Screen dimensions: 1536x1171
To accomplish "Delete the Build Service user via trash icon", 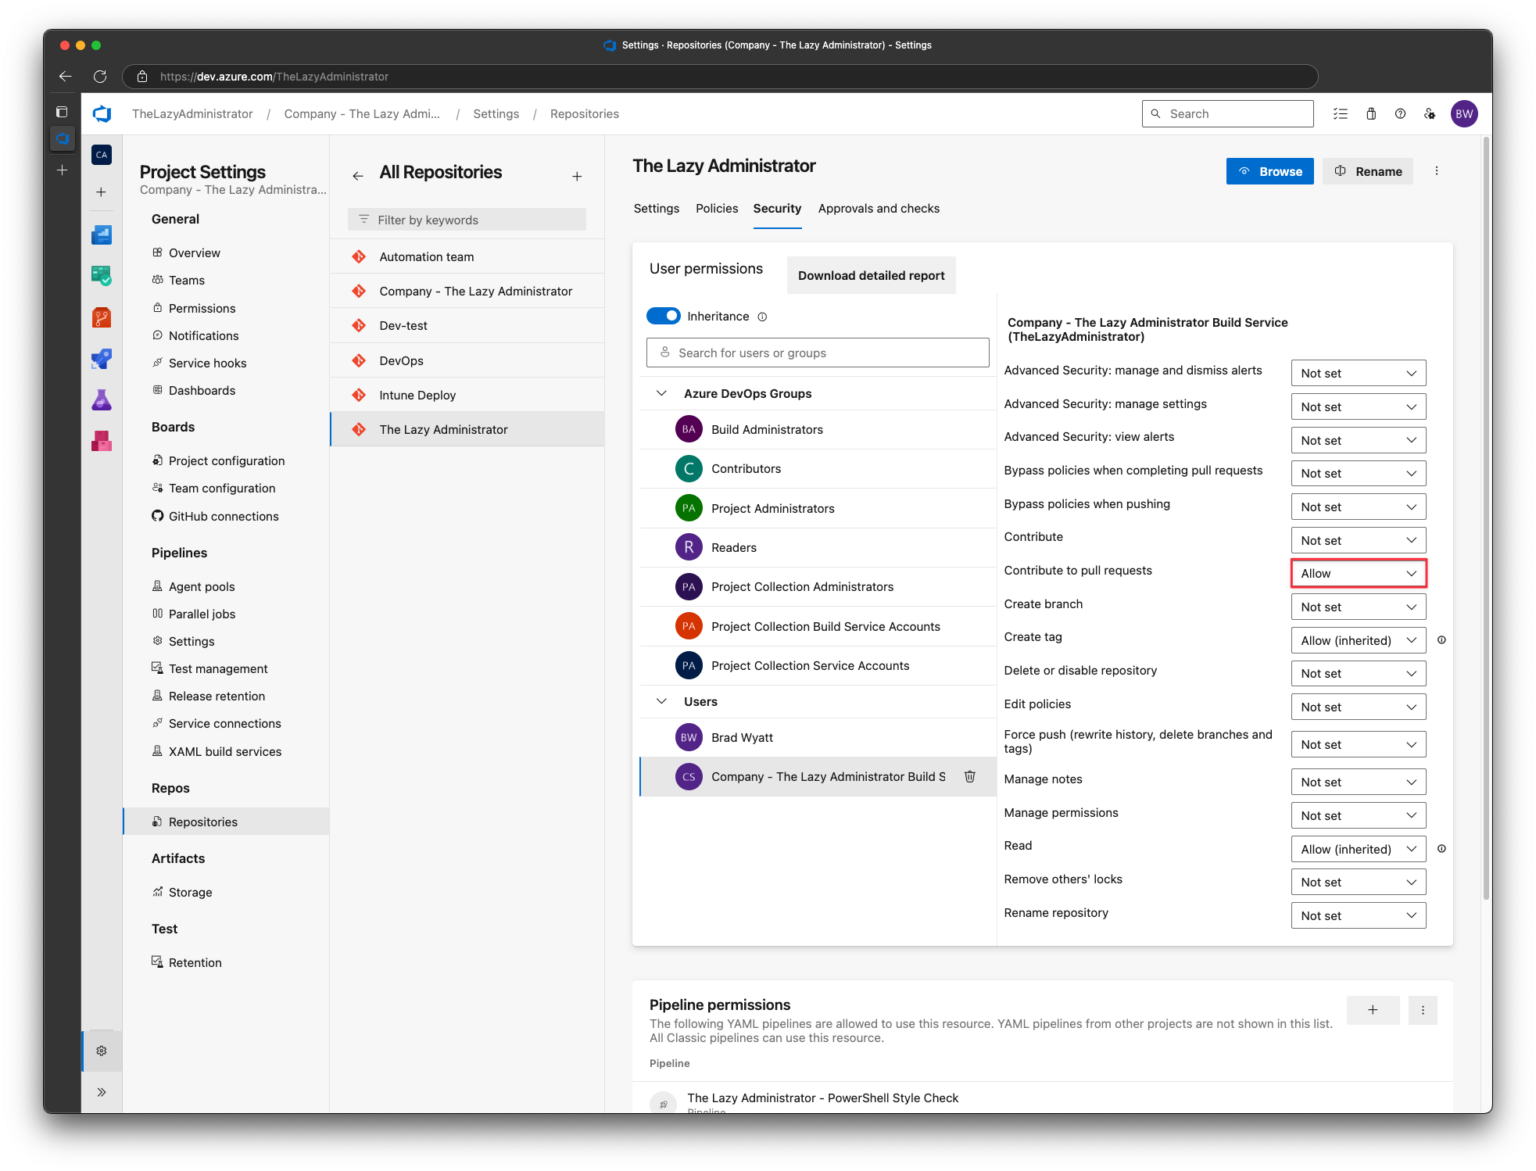I will click(970, 777).
